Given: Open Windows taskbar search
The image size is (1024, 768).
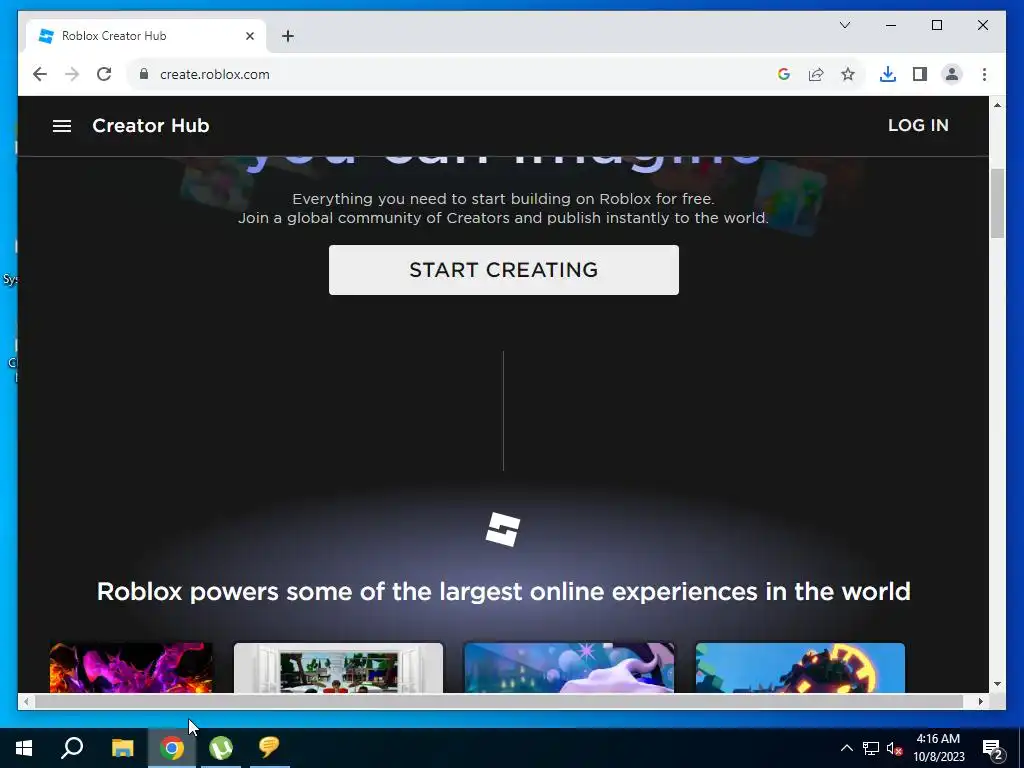Looking at the screenshot, I should (x=72, y=748).
